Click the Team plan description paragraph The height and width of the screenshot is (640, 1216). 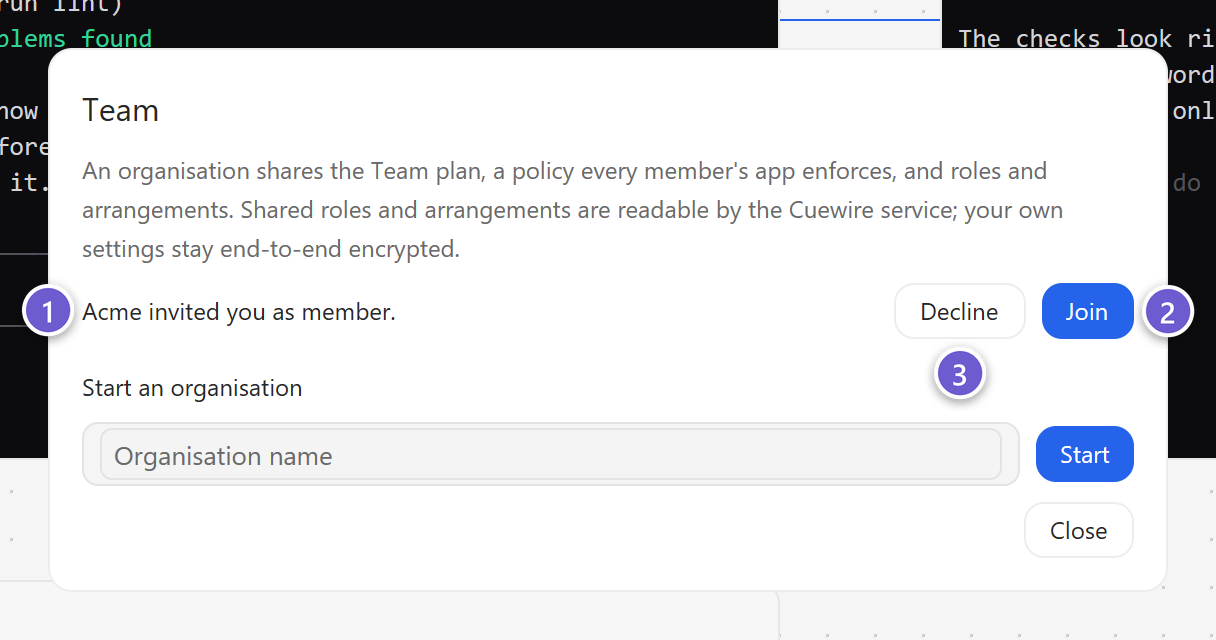[x=573, y=210]
